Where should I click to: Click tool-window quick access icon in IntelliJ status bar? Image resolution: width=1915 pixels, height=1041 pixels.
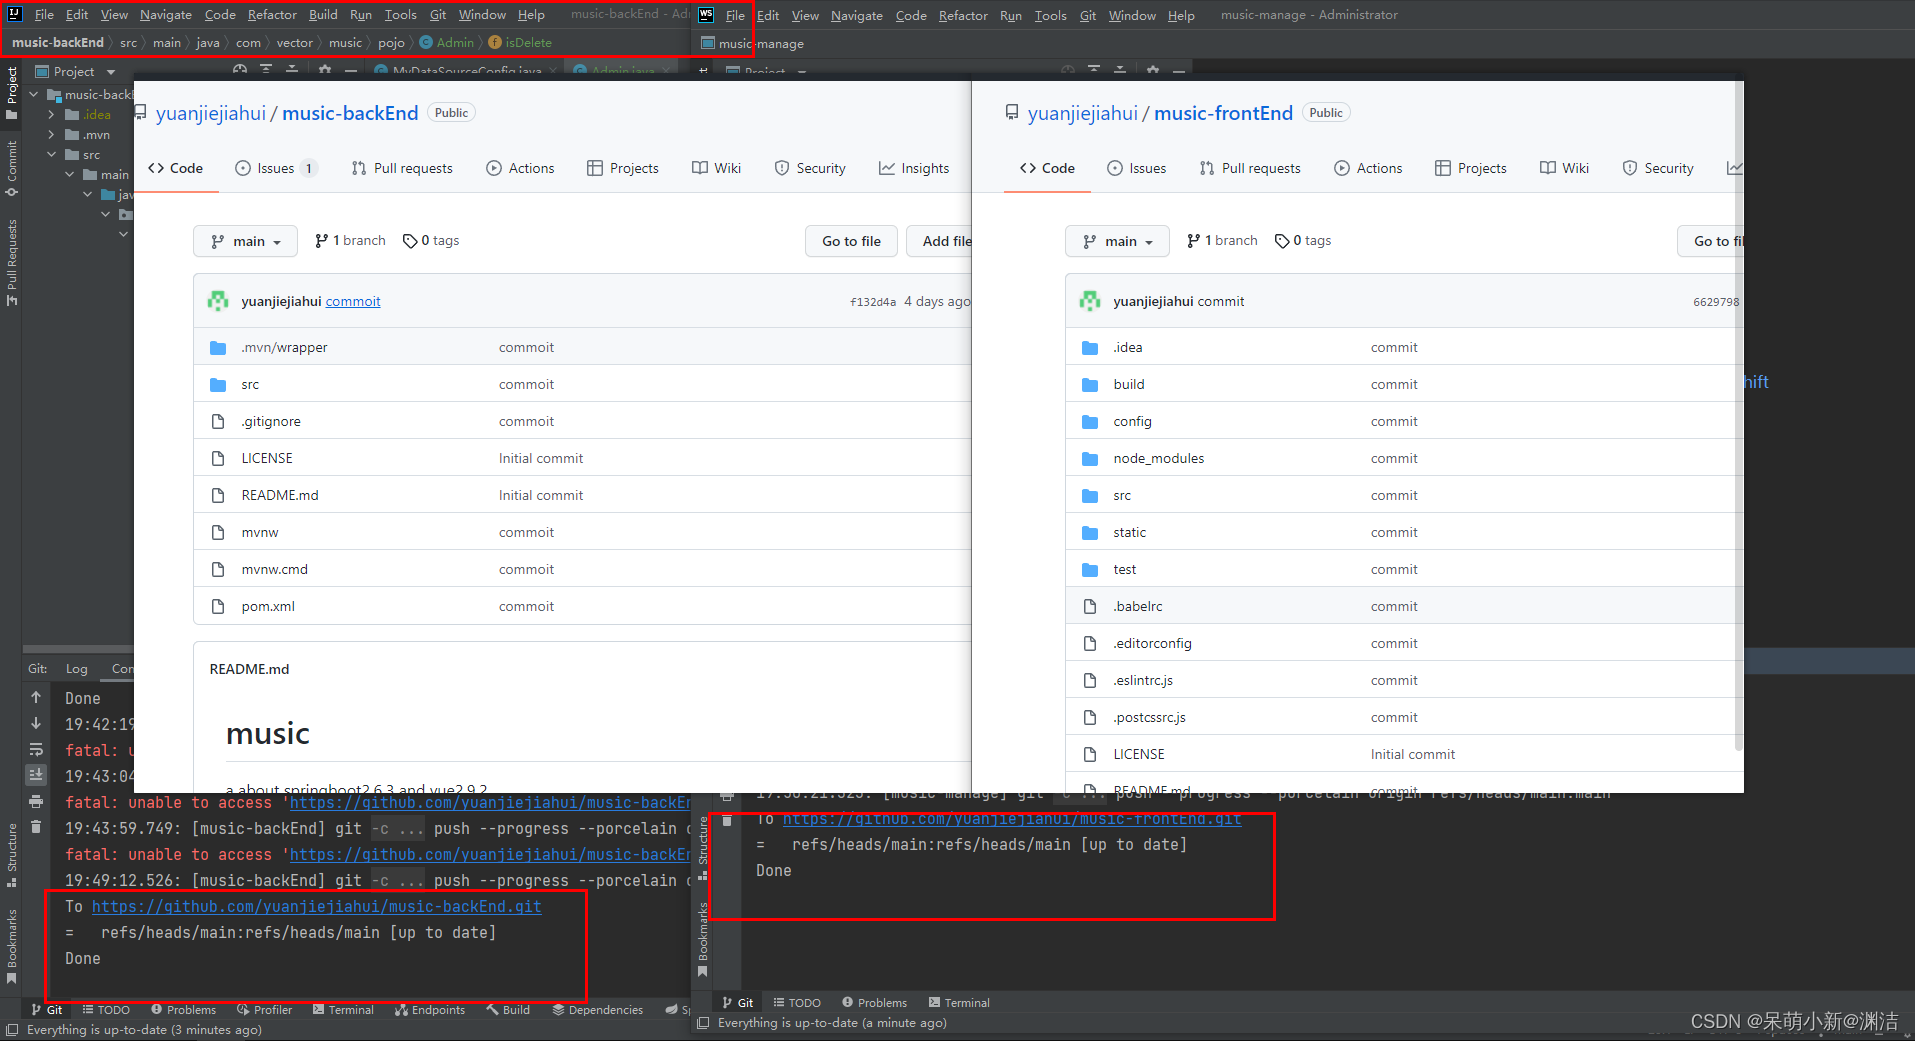click(x=11, y=1029)
